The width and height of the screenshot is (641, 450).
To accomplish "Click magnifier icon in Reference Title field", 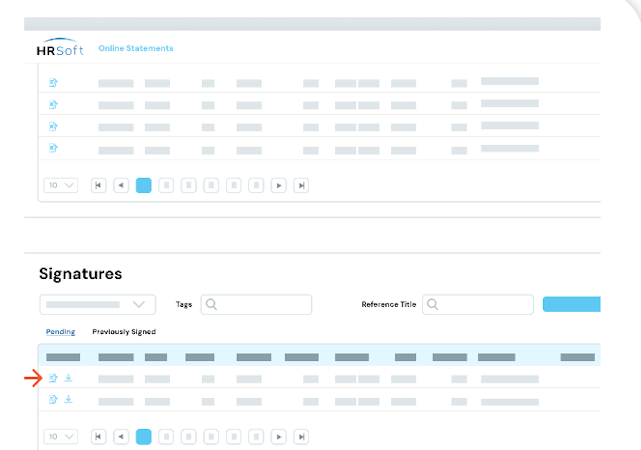I will coord(433,304).
